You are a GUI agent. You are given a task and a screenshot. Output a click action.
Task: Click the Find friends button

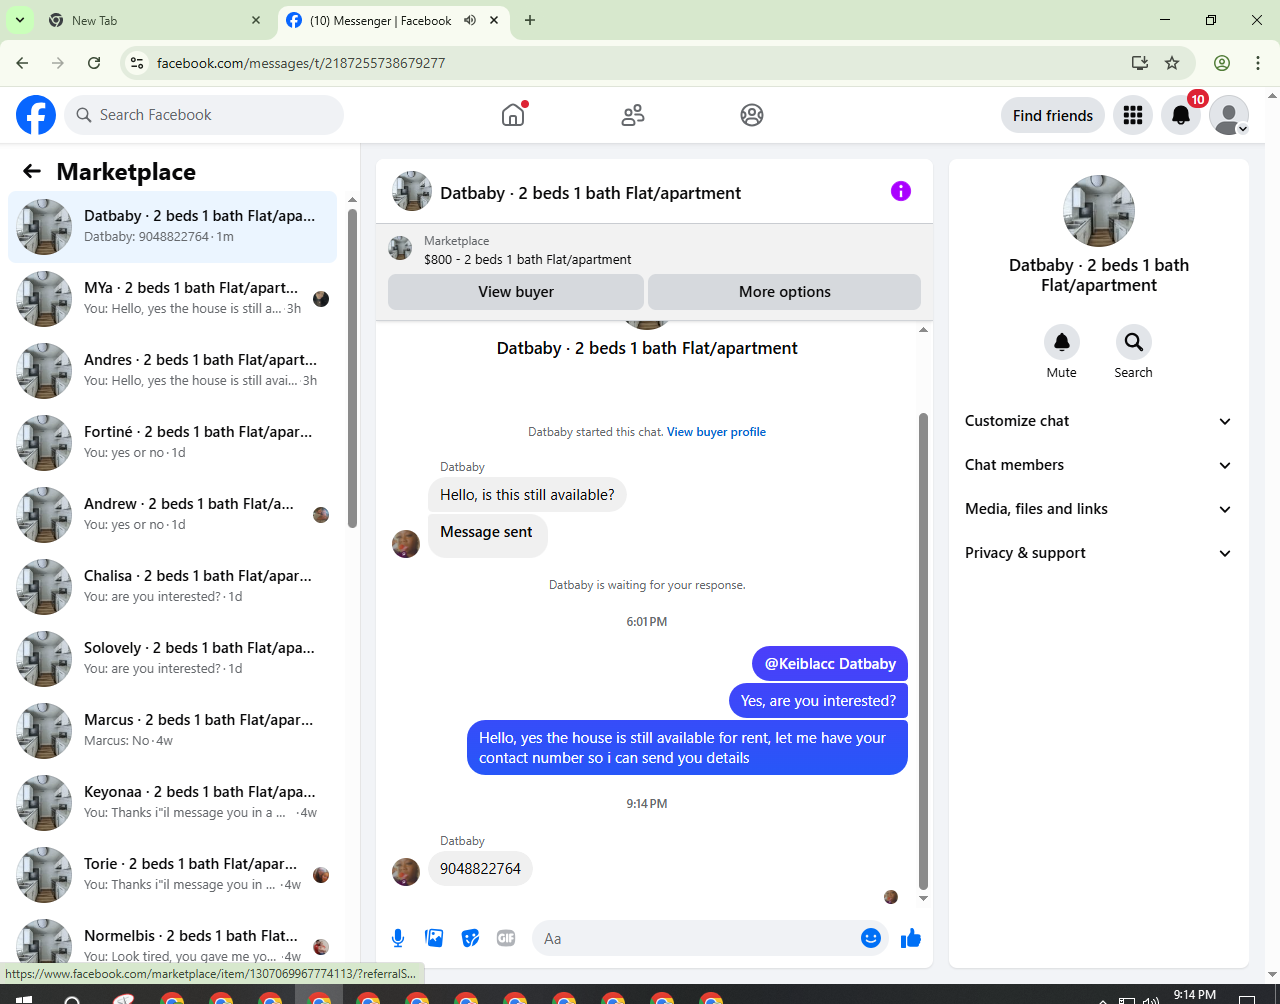pos(1053,116)
